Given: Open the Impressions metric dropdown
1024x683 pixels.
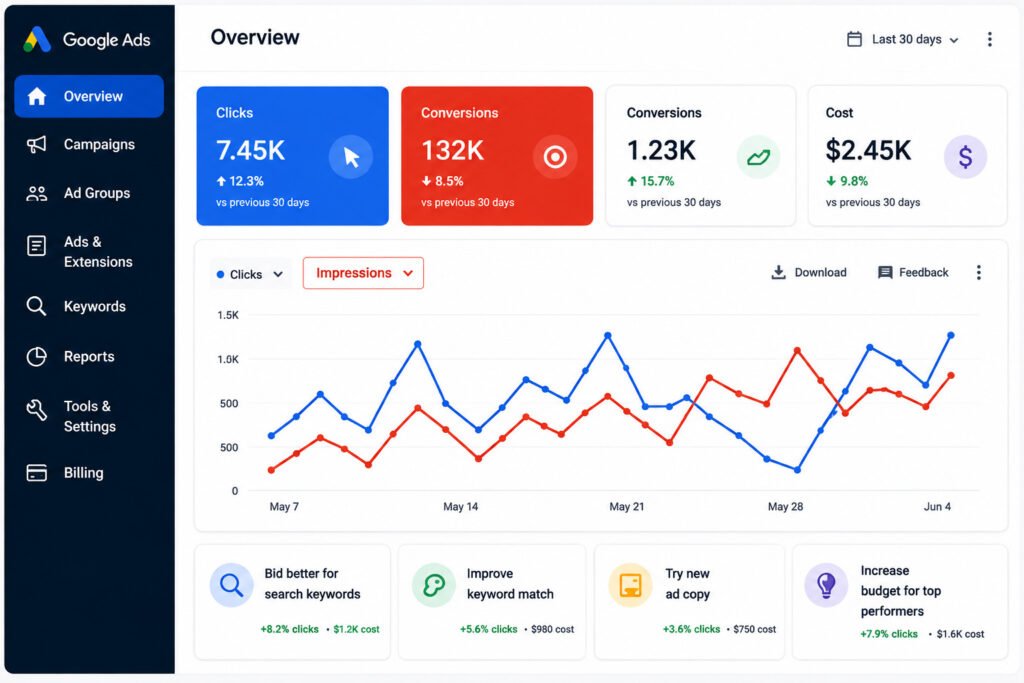Looking at the screenshot, I should click(363, 273).
